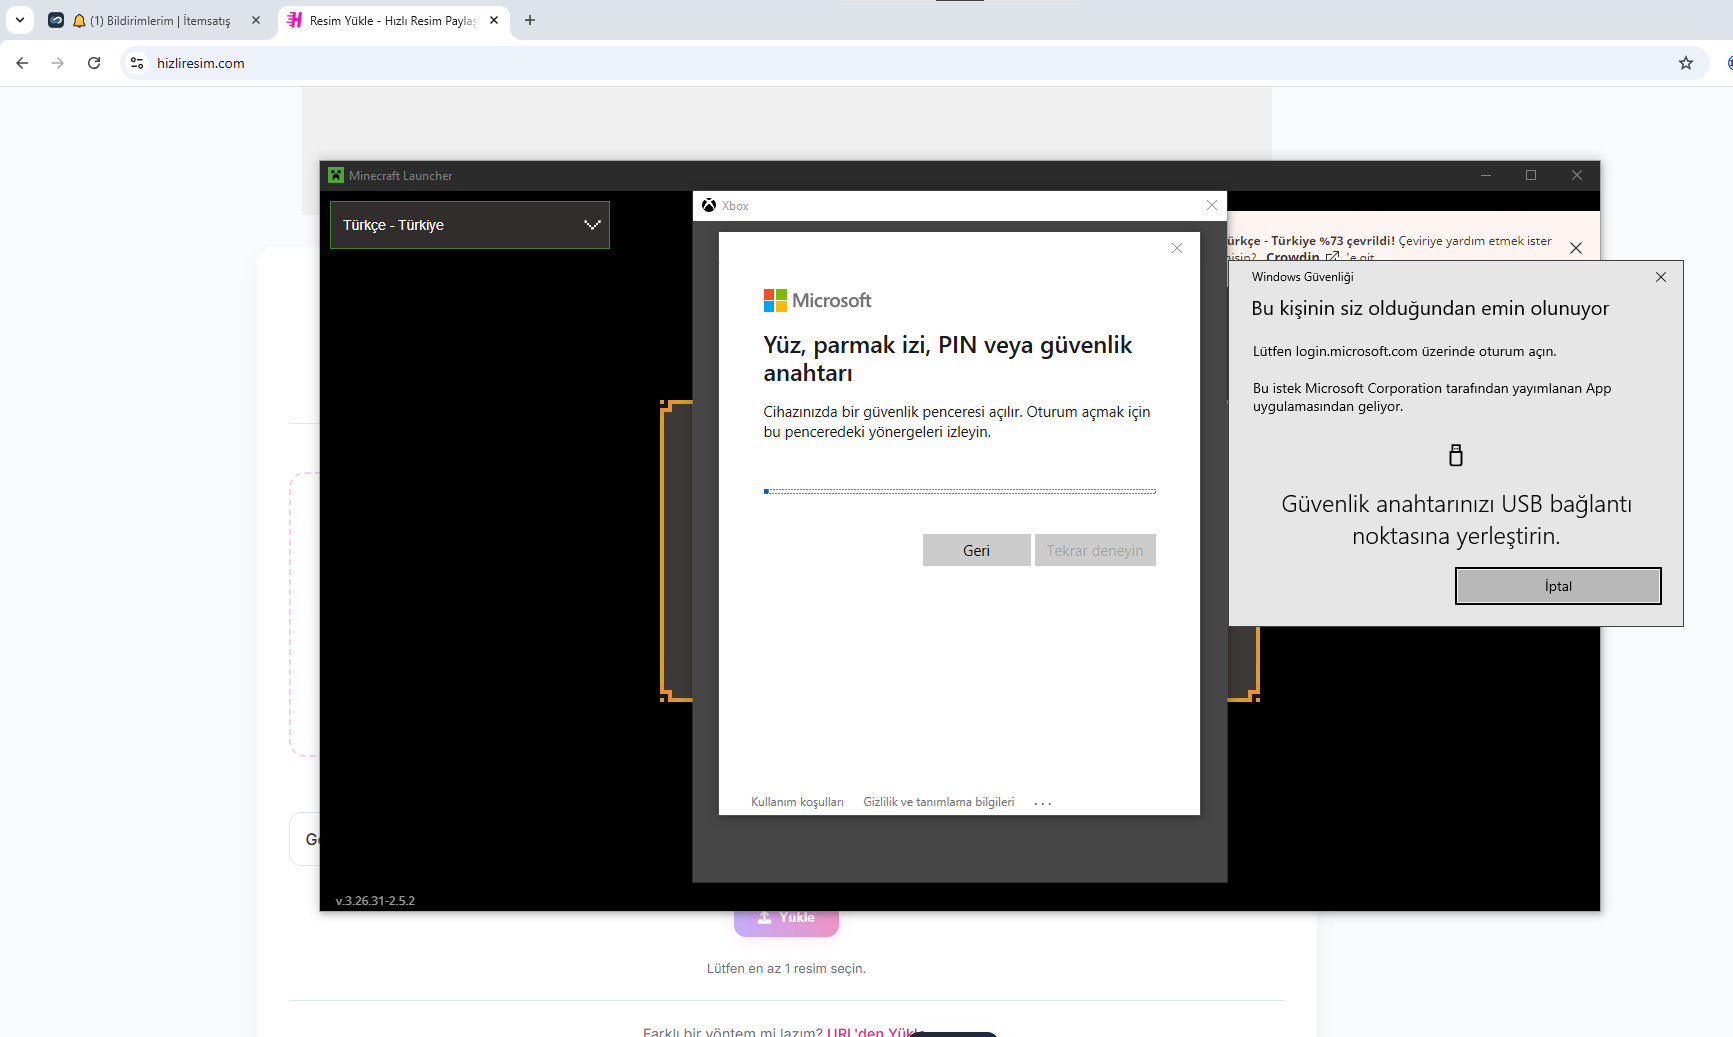Click the Tekrar deneyin button
1733x1037 pixels.
tap(1095, 550)
